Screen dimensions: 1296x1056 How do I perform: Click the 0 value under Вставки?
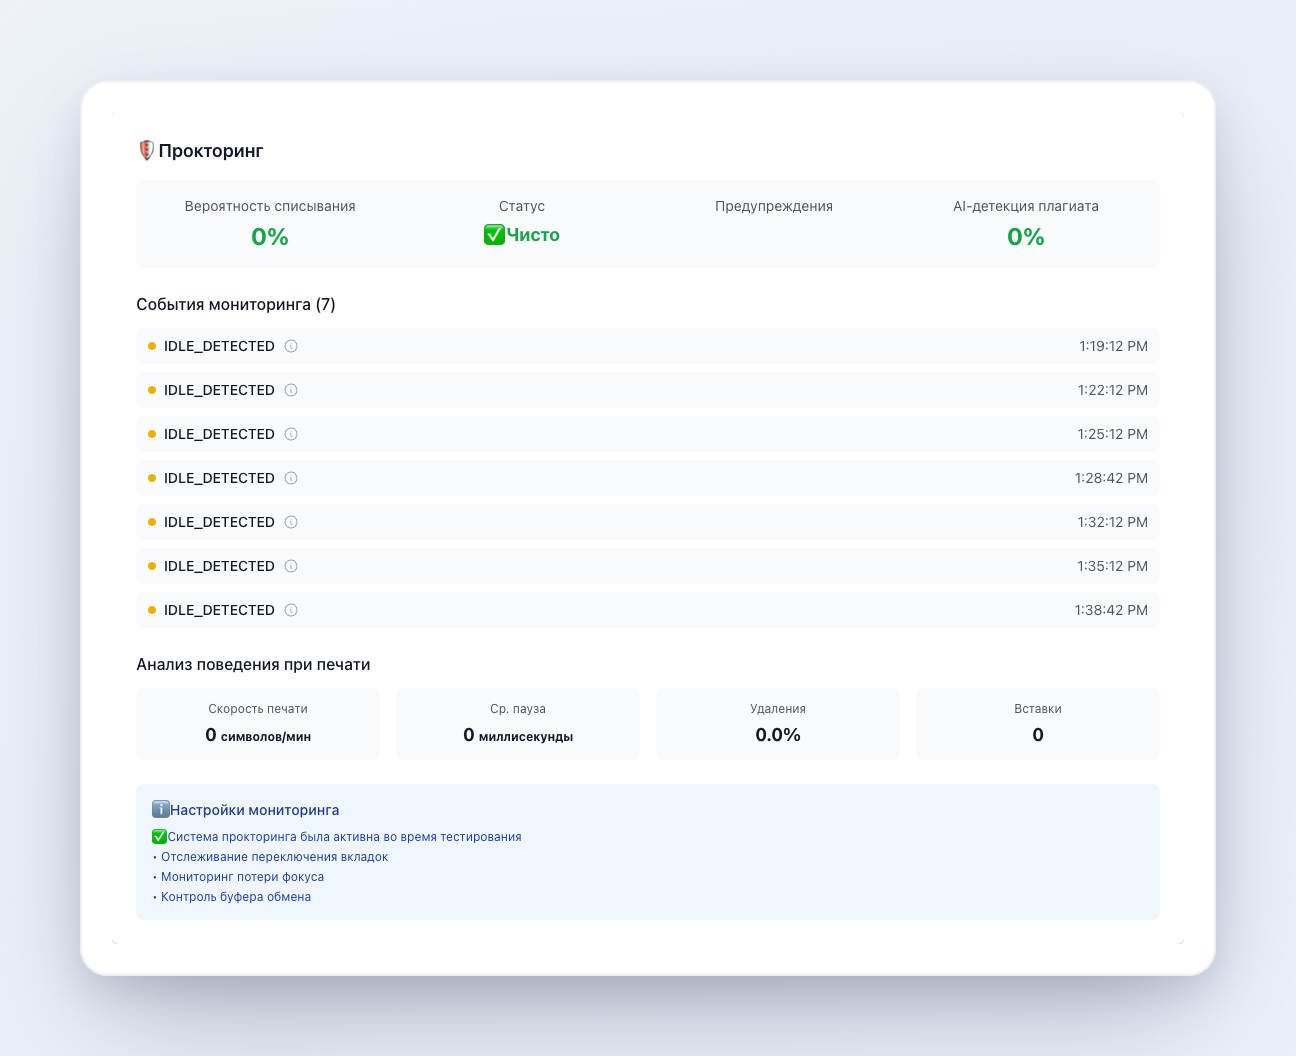pos(1038,735)
